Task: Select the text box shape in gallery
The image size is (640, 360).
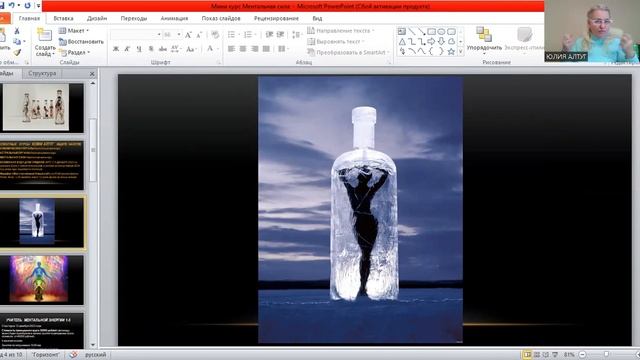Action: (402, 31)
